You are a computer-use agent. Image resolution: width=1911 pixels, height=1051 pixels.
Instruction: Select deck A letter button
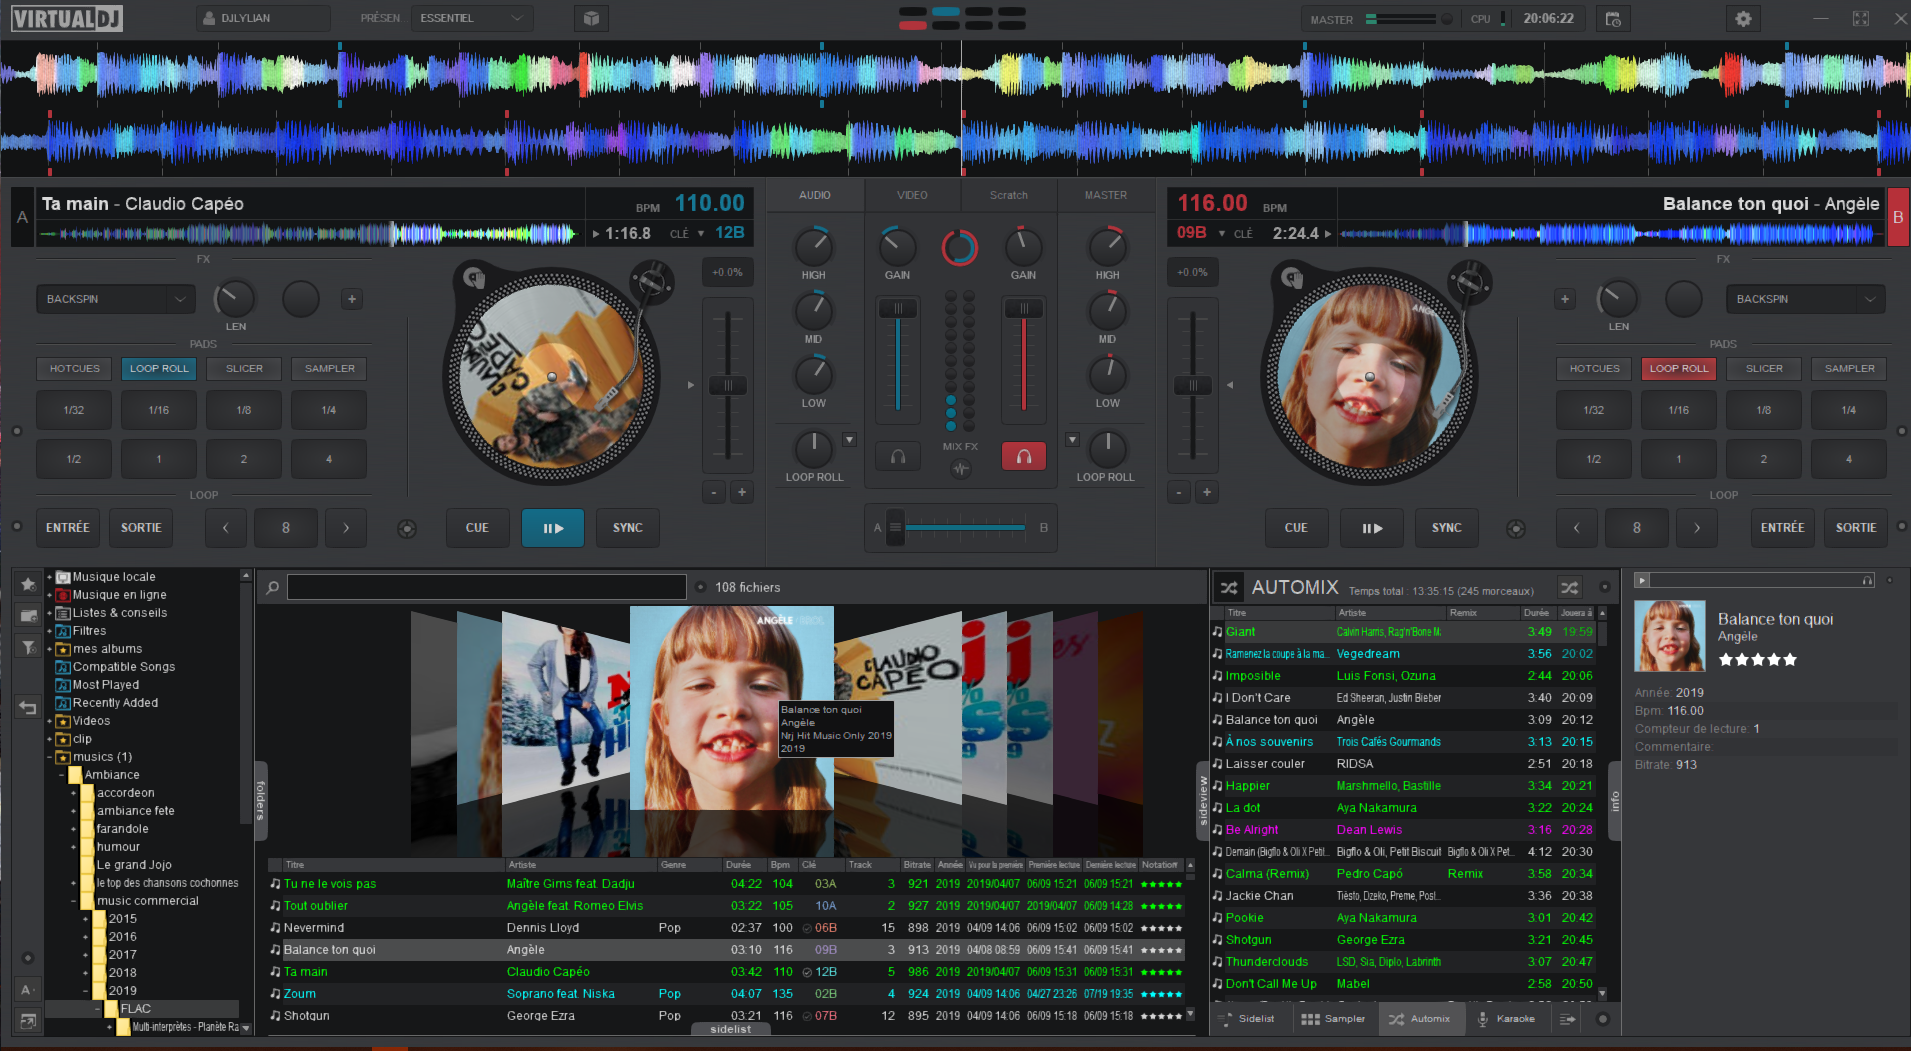[22, 217]
